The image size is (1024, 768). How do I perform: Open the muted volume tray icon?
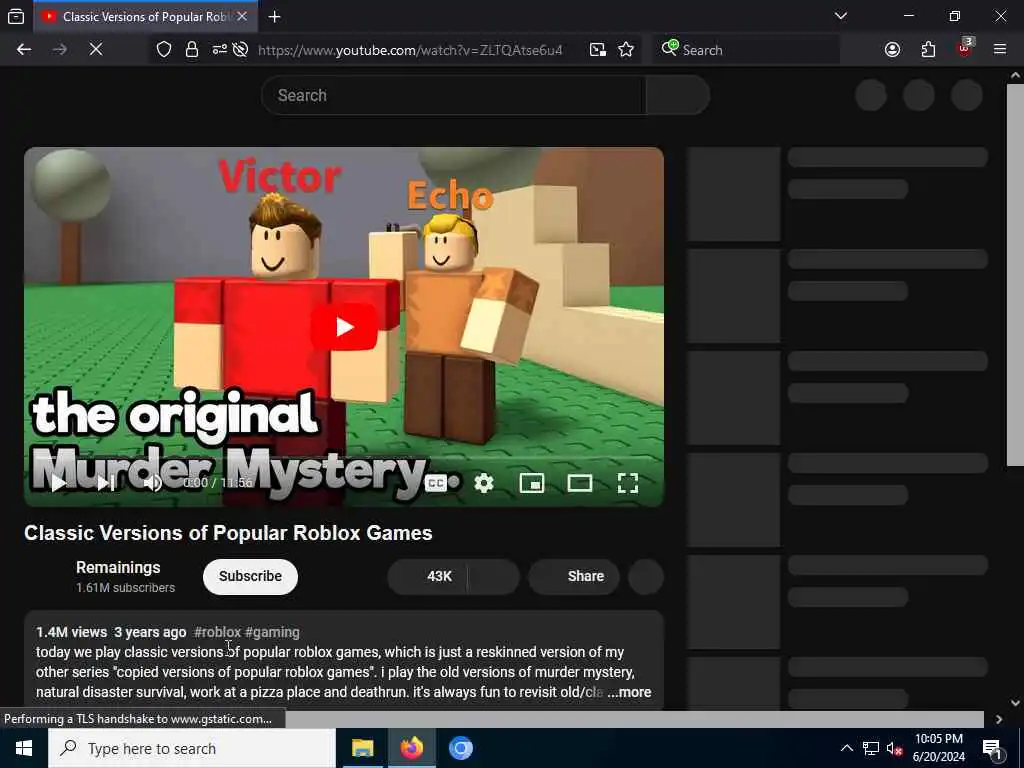pyautogui.click(x=894, y=748)
